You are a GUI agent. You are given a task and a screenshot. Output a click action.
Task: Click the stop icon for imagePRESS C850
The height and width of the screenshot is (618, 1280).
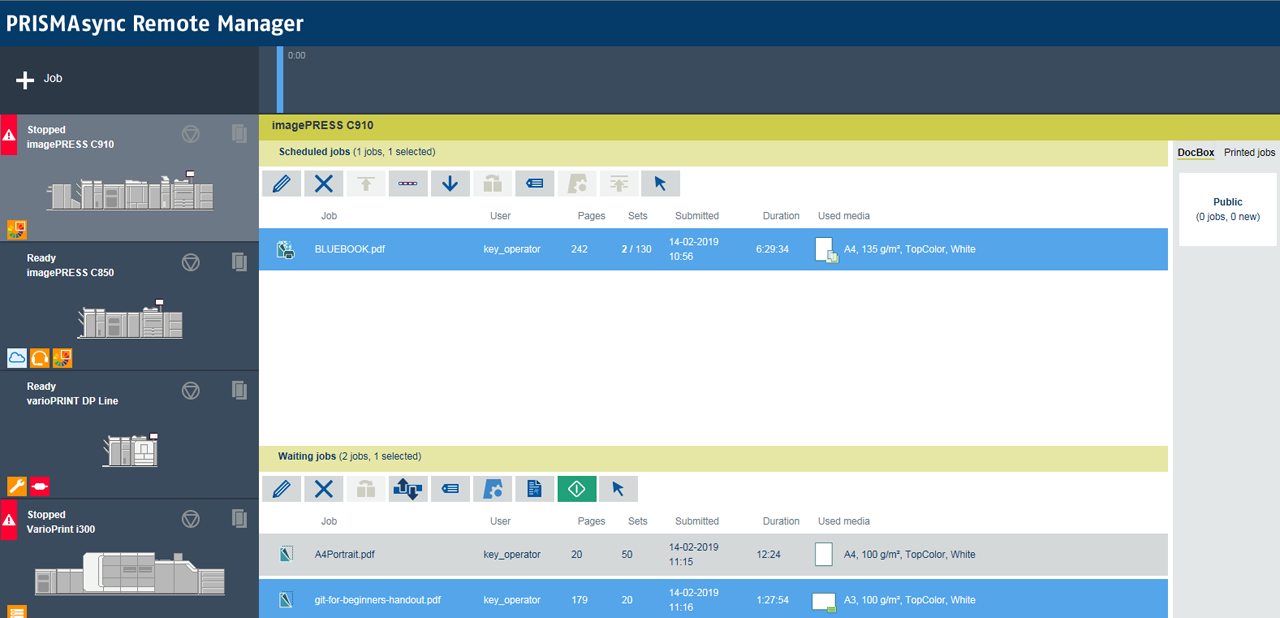coord(191,262)
